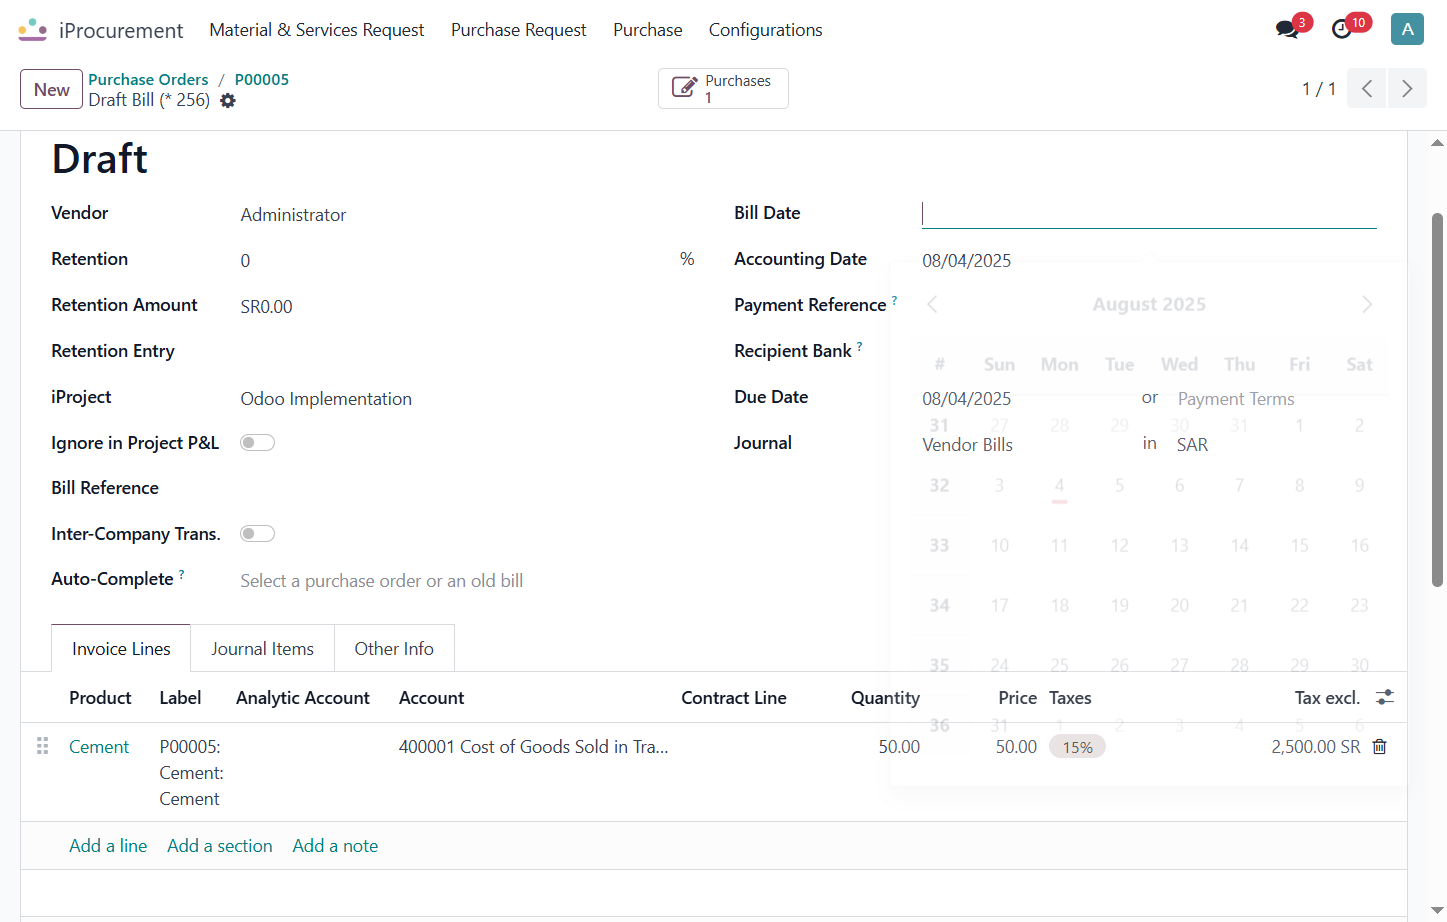Switch to Other Info tab
Viewport: 1447px width, 922px height.
[394, 649]
